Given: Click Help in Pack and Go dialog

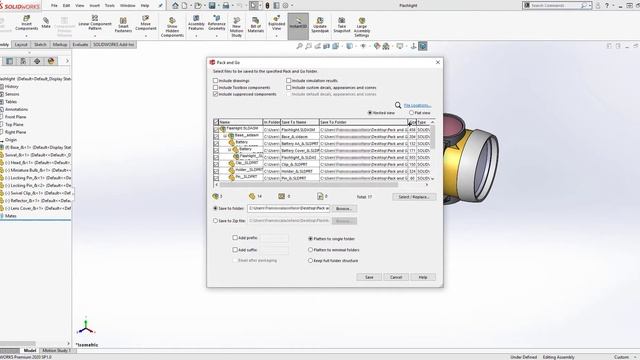Looking at the screenshot, I should [x=423, y=277].
